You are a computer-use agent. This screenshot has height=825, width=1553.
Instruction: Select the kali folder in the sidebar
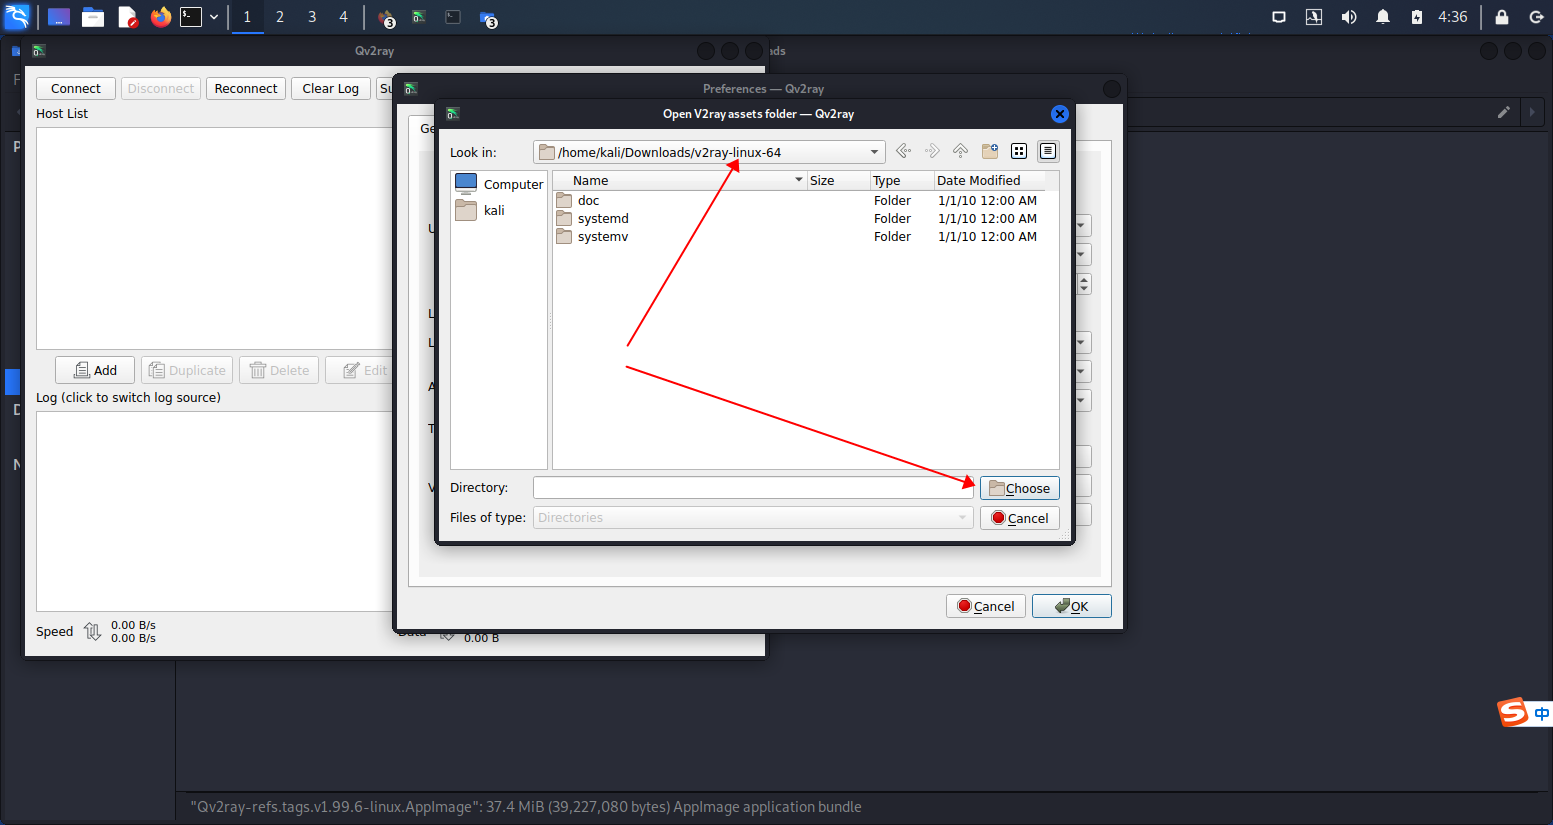[x=480, y=210]
